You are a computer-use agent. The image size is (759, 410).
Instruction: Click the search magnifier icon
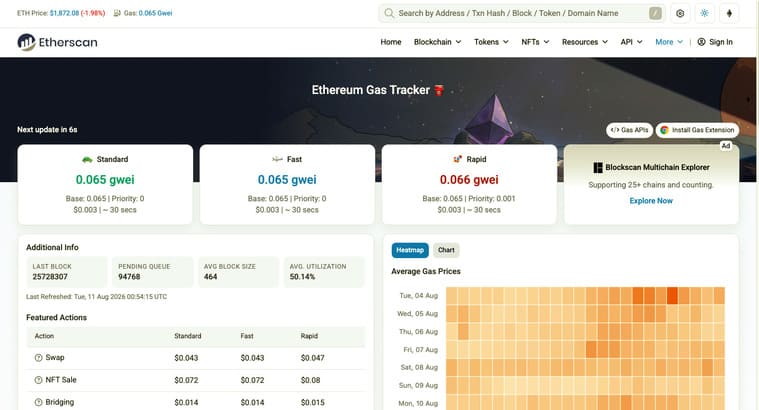pos(389,13)
